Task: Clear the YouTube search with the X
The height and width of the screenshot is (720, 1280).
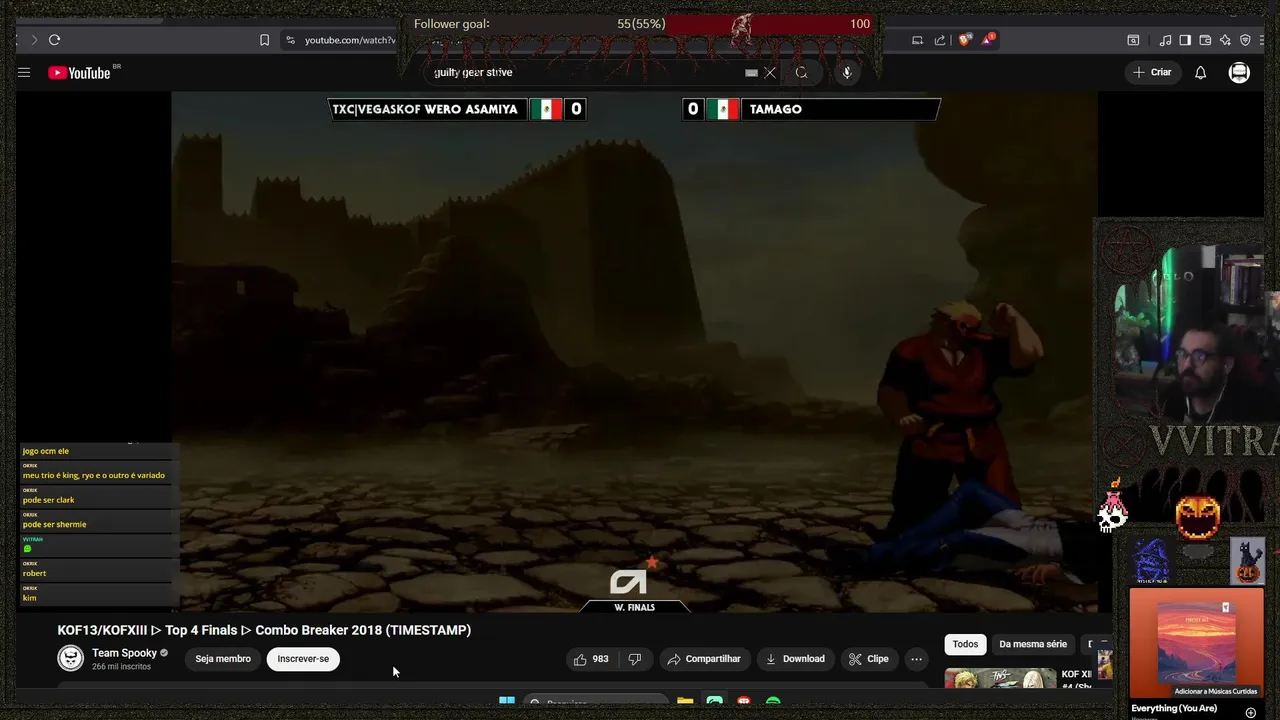Action: (x=770, y=72)
